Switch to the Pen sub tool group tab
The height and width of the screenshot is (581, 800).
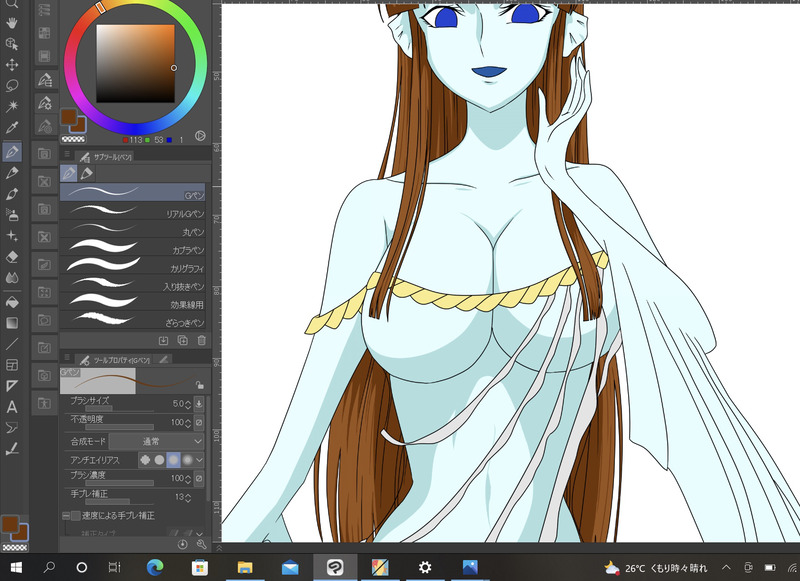point(69,173)
